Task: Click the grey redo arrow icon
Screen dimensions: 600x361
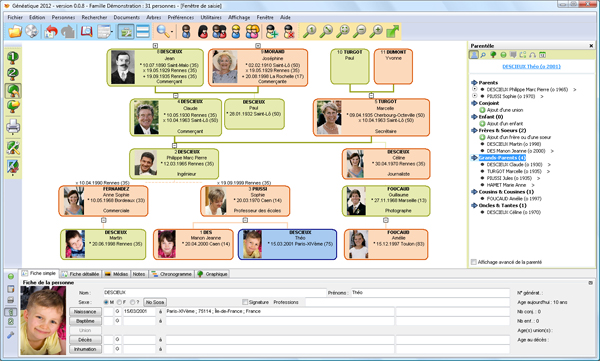Action: [68, 31]
